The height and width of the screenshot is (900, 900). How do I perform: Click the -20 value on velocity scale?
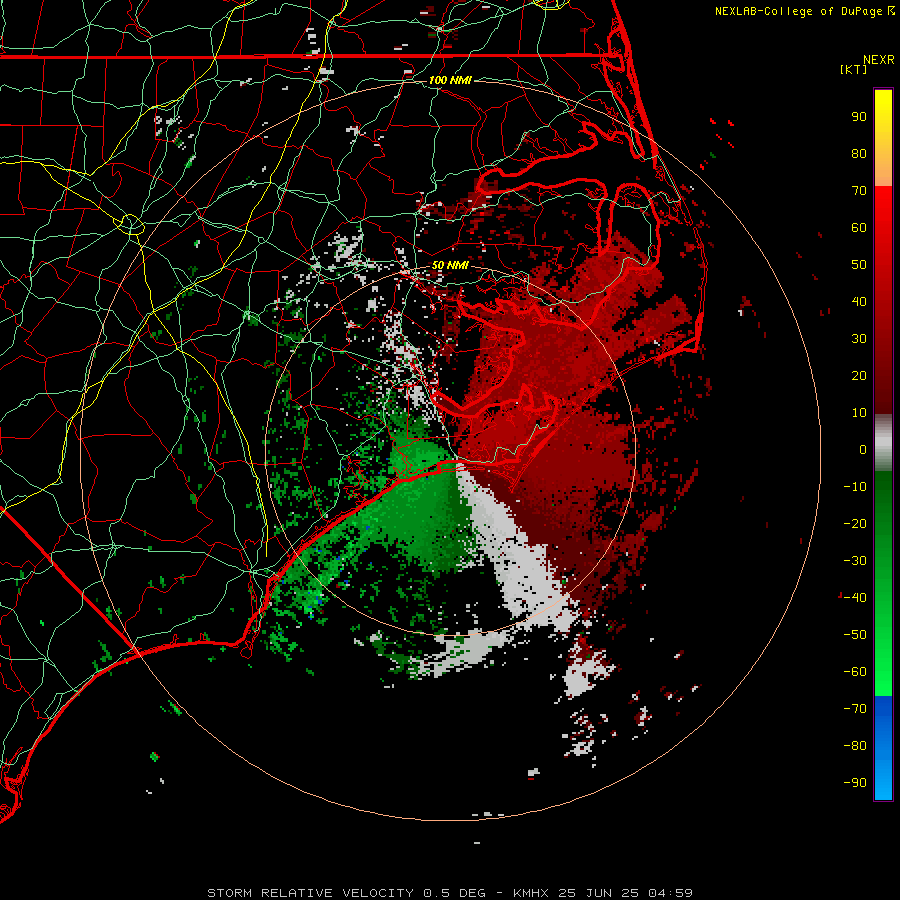click(x=855, y=523)
